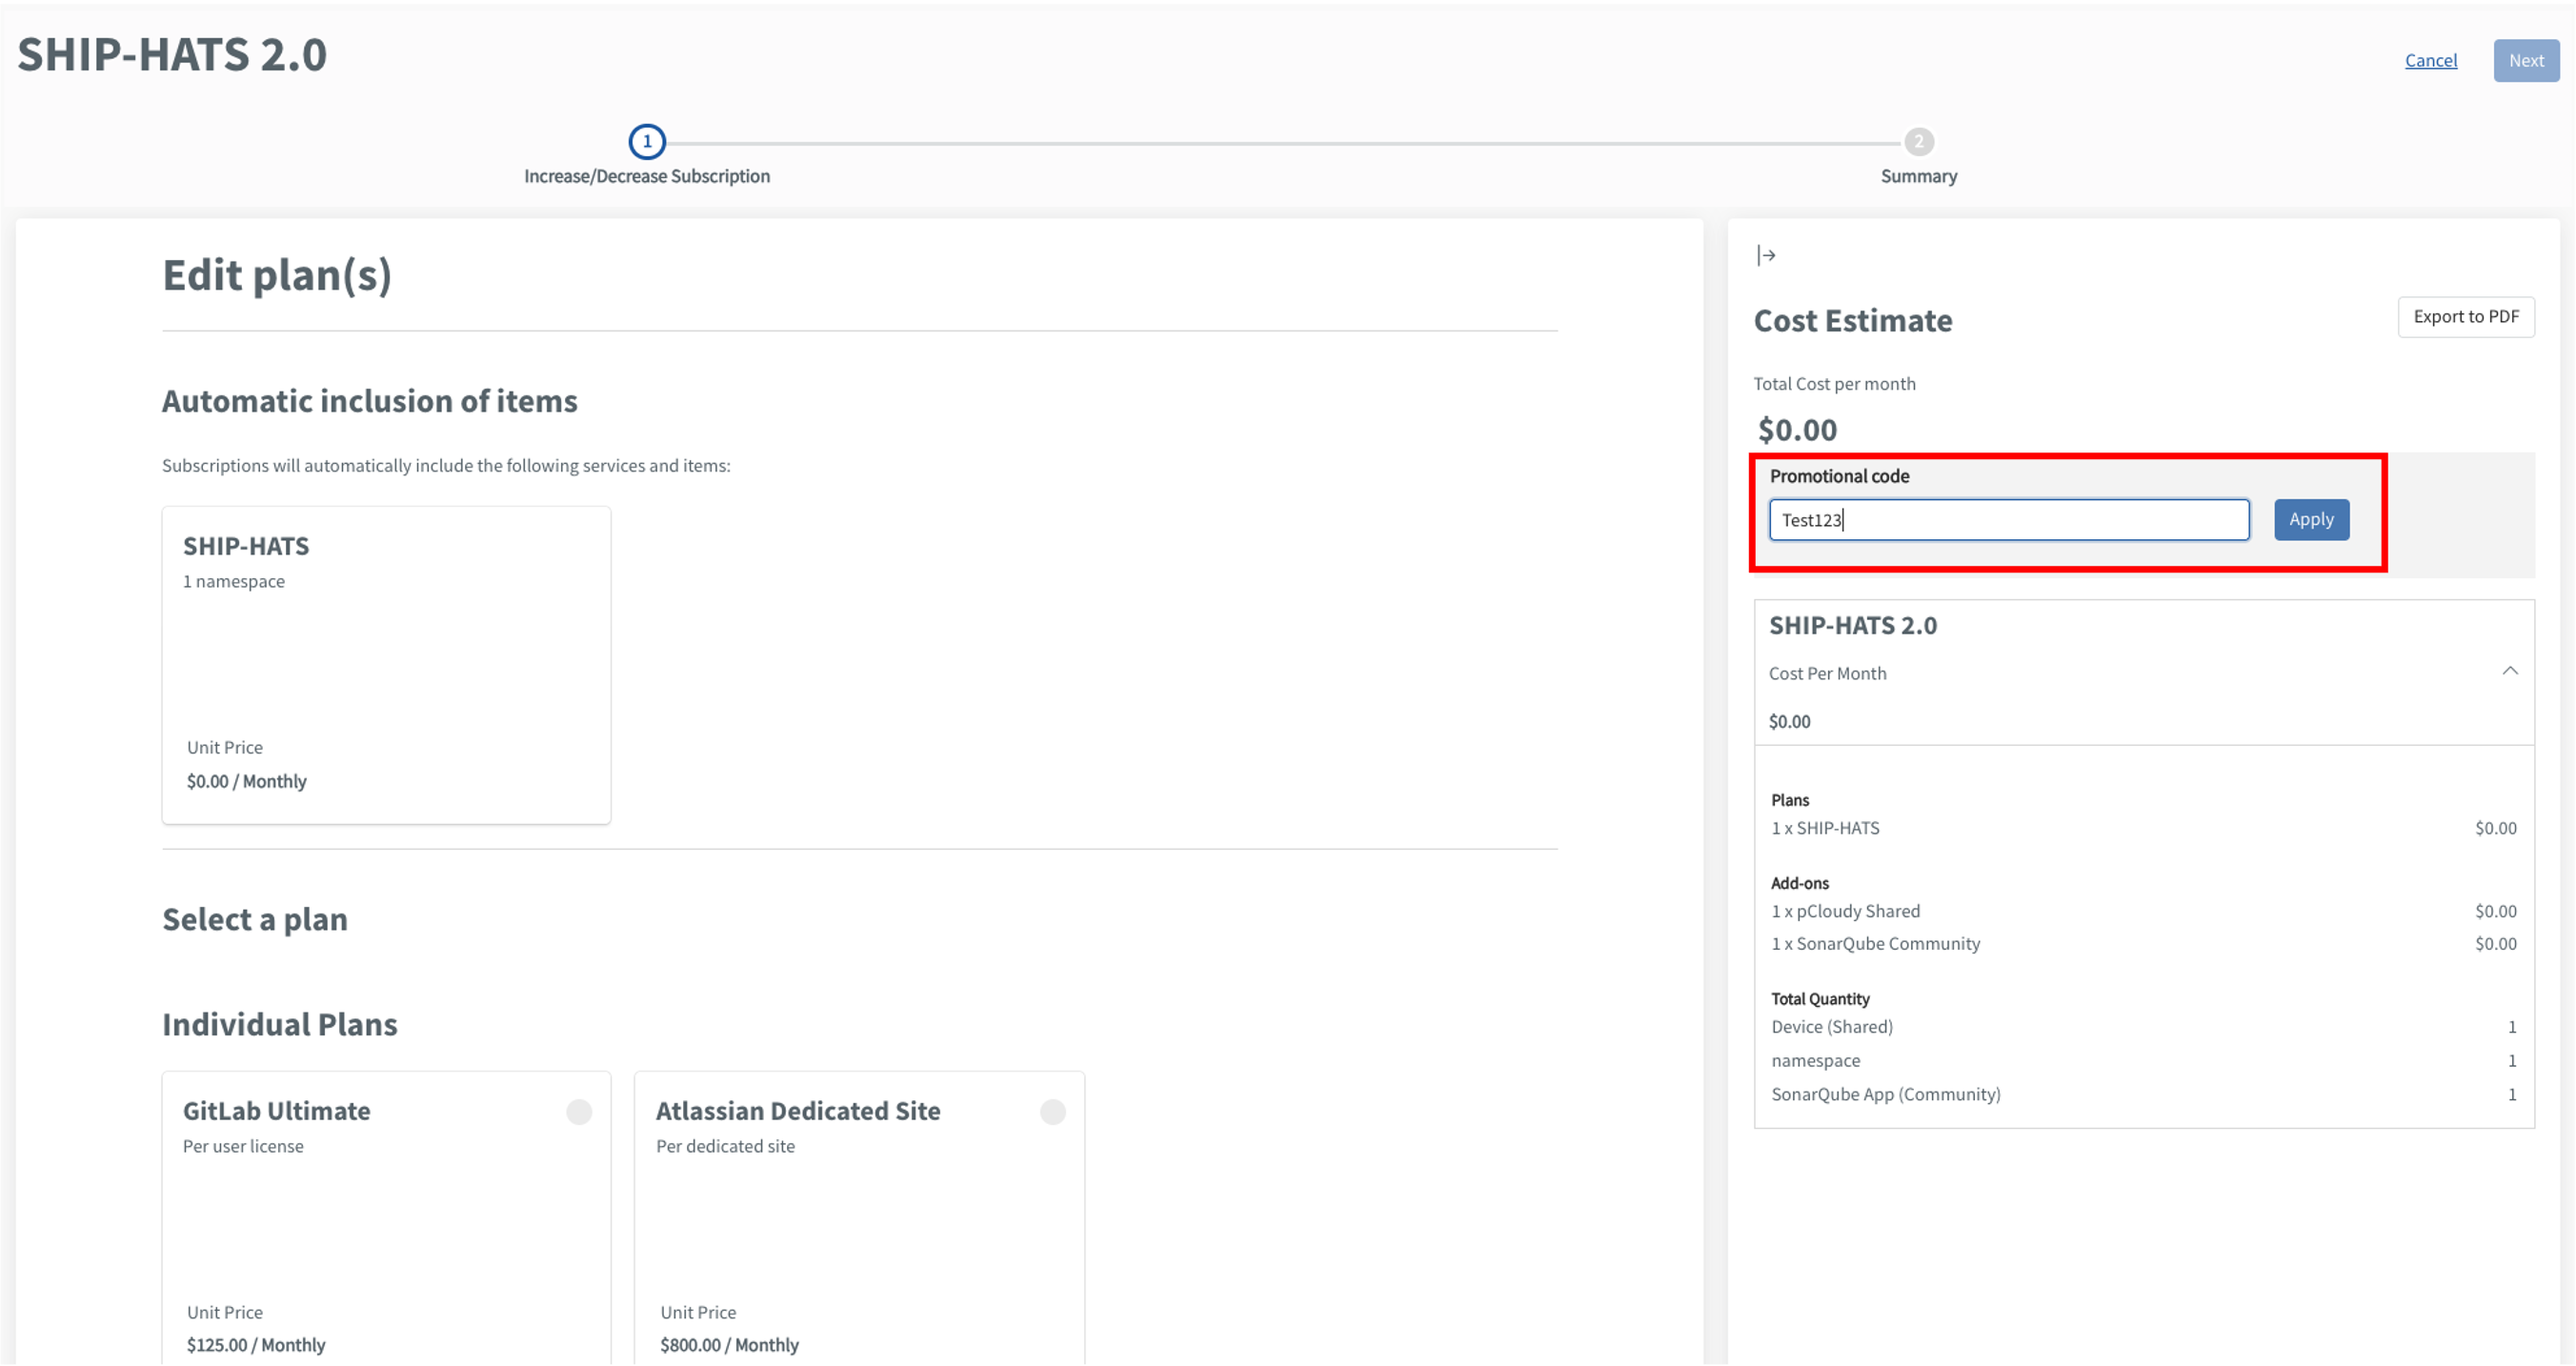
Task: Click the $0.00 / Monthly unit price
Action: point(246,781)
